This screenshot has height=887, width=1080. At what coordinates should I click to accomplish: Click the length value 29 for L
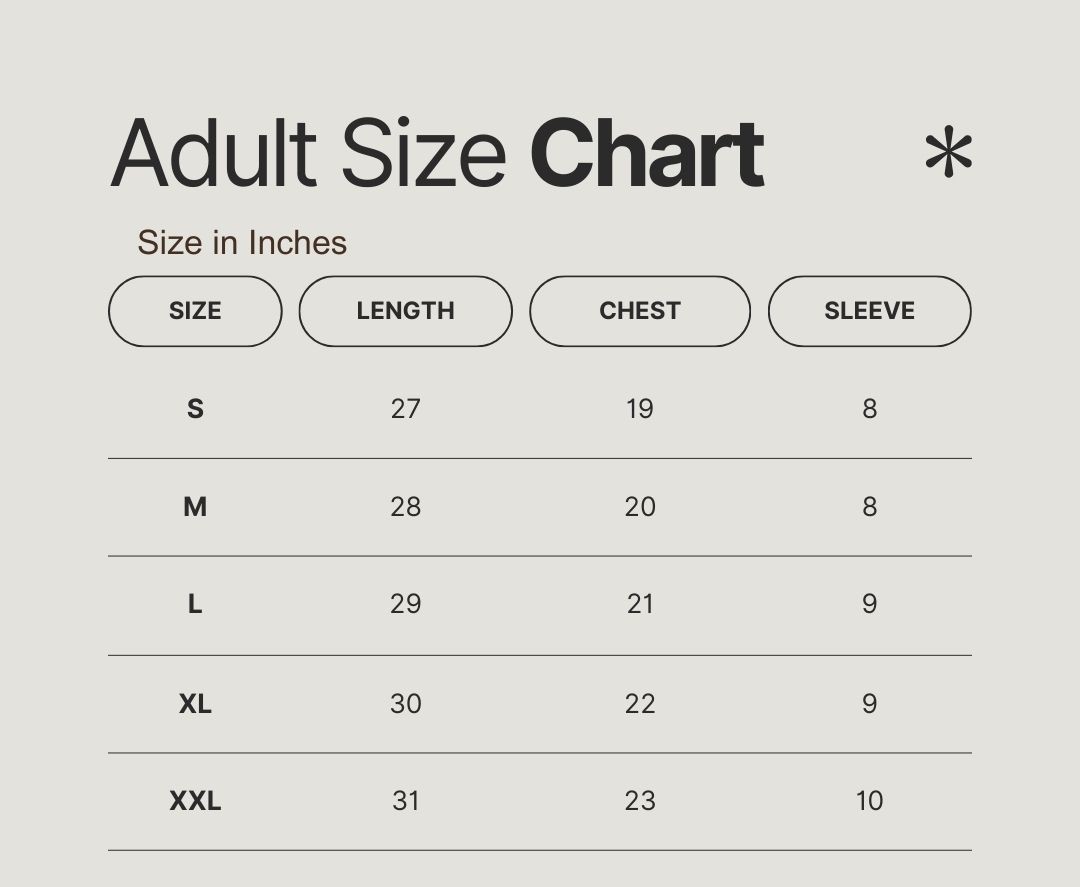405,604
